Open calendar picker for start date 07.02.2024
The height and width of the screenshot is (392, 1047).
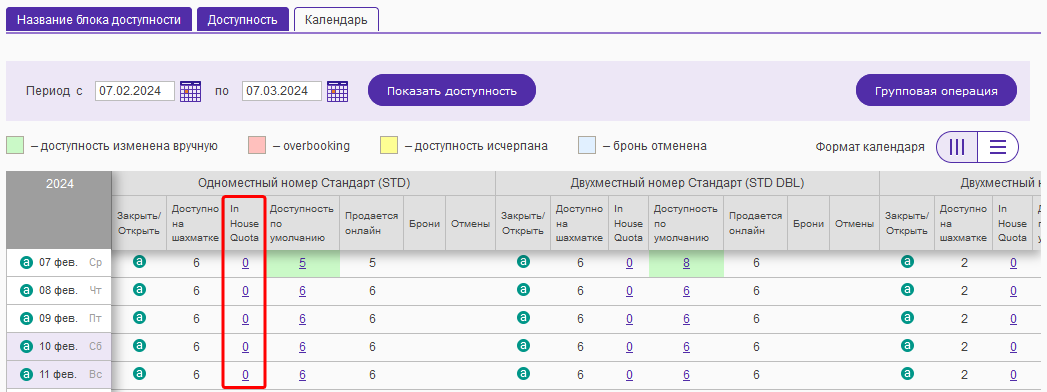(190, 91)
